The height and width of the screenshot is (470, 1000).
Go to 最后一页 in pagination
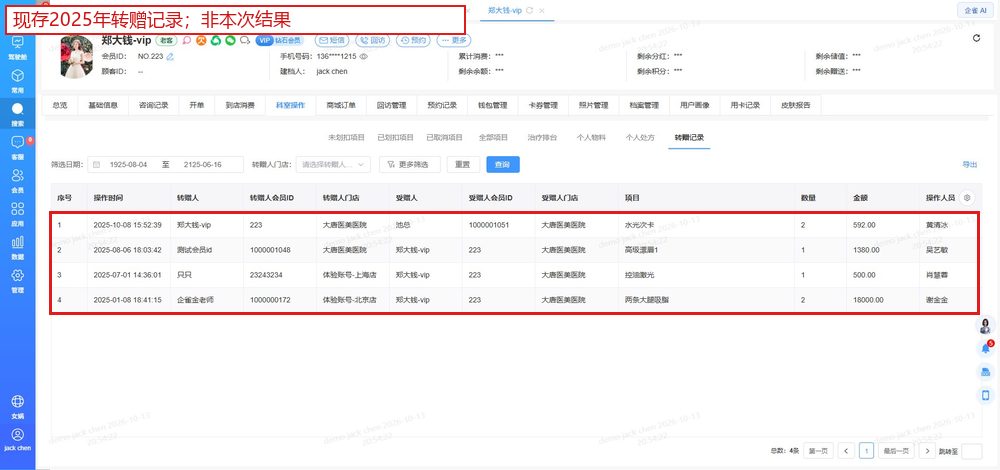(896, 451)
